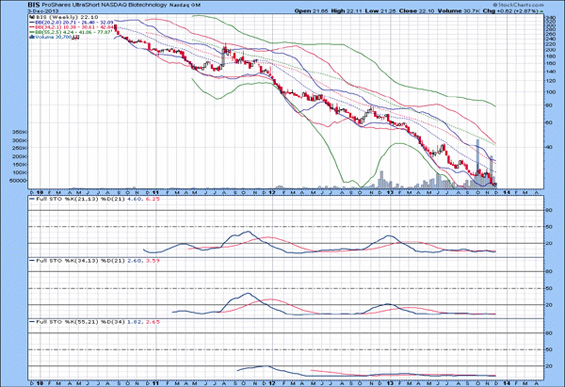Image resolution: width=565 pixels, height=387 pixels.
Task: Click the 140 price axis label
Action: point(551,72)
